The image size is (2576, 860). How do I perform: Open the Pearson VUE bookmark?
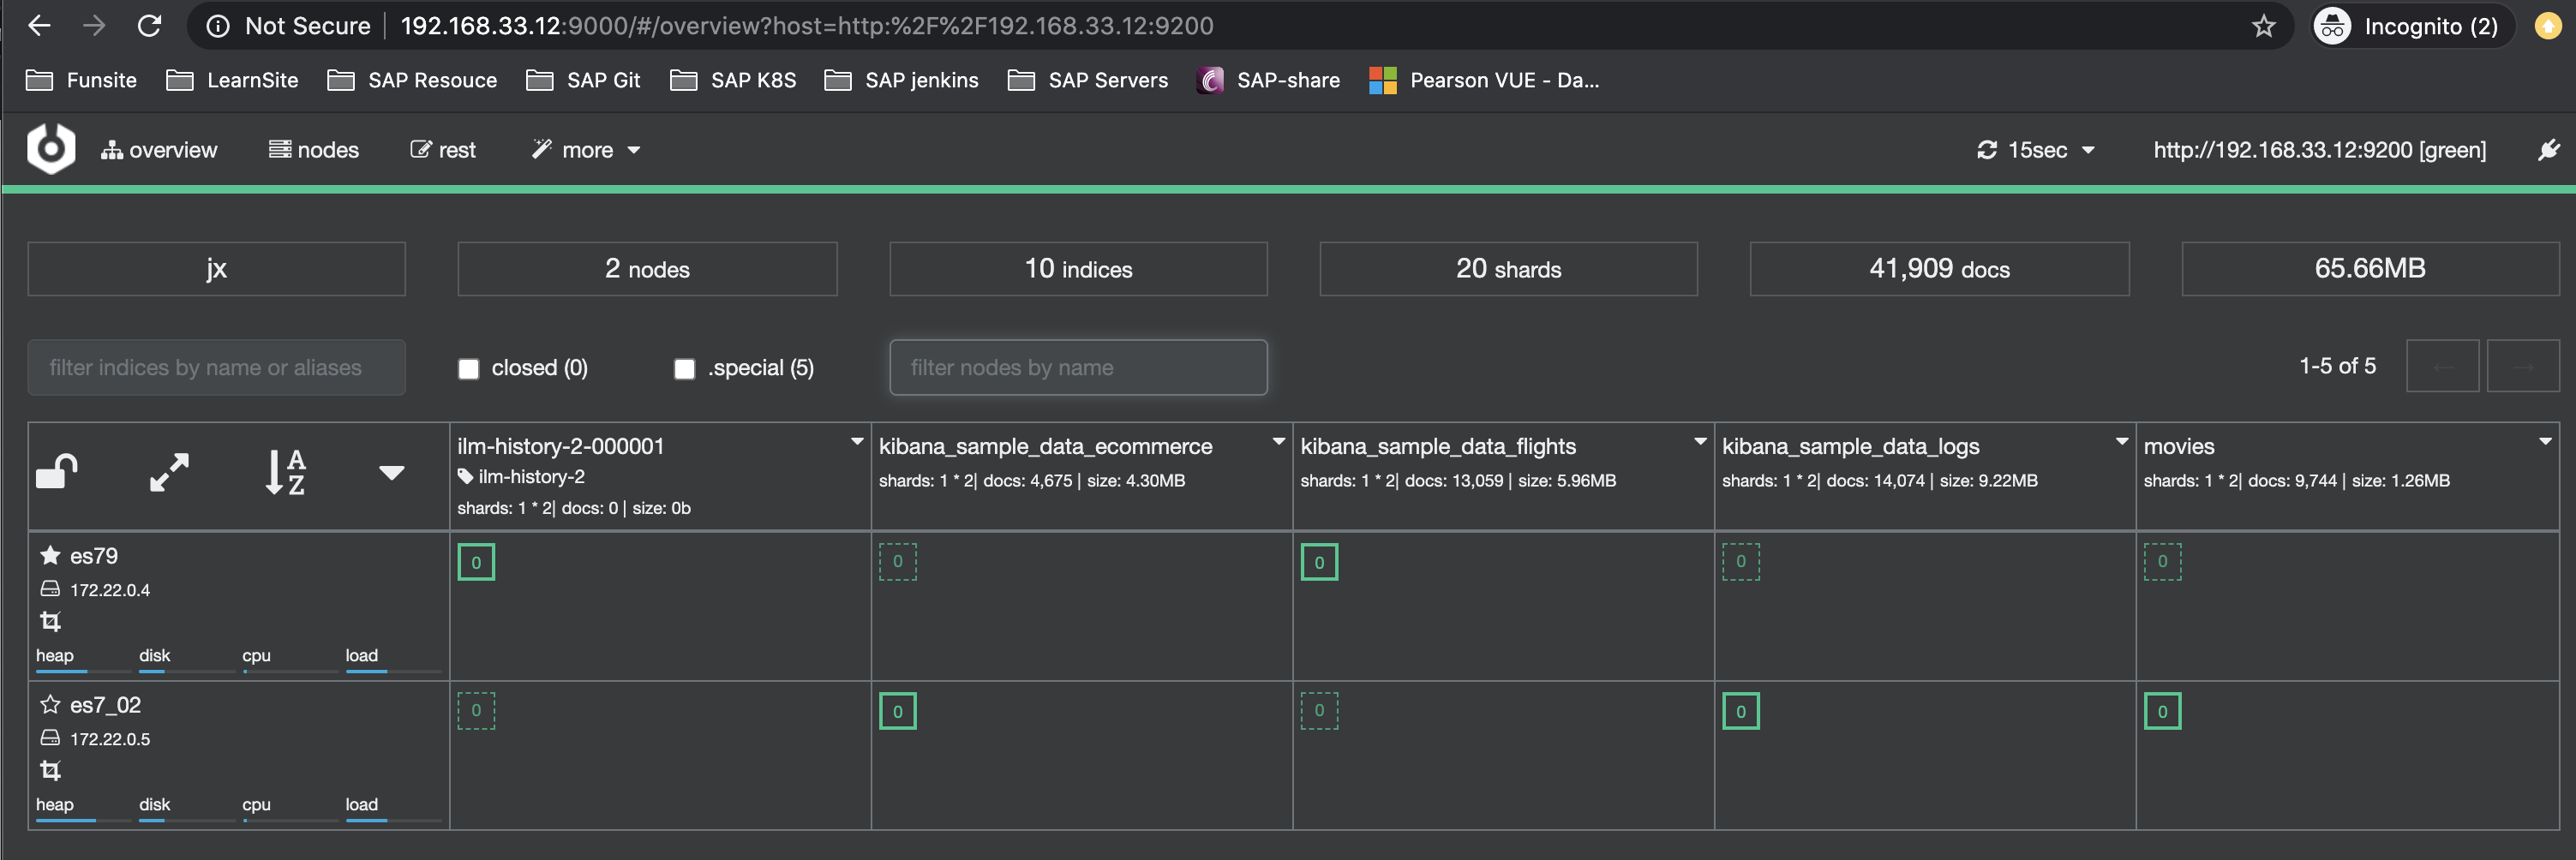1484,80
